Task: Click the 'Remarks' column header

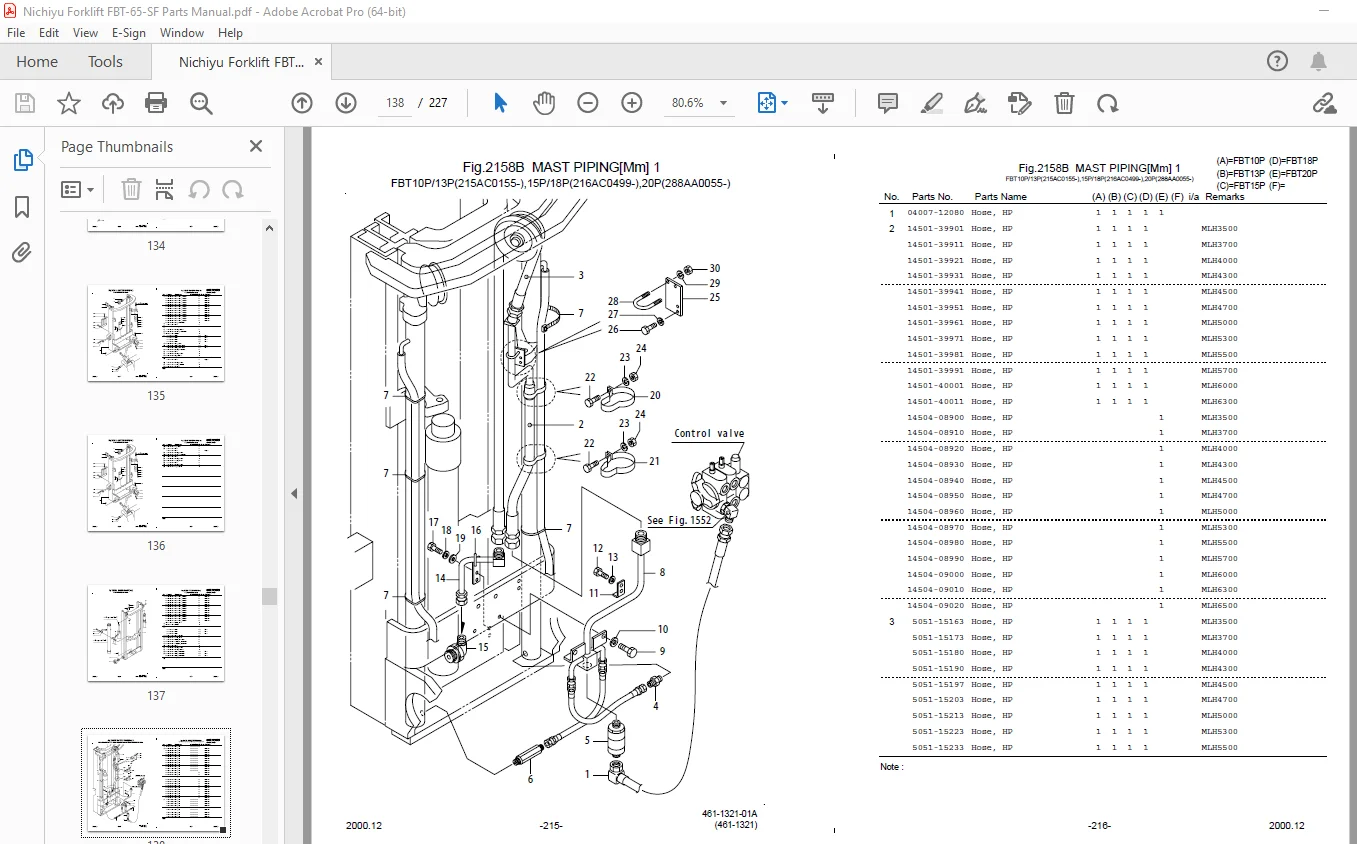Action: tap(1225, 197)
